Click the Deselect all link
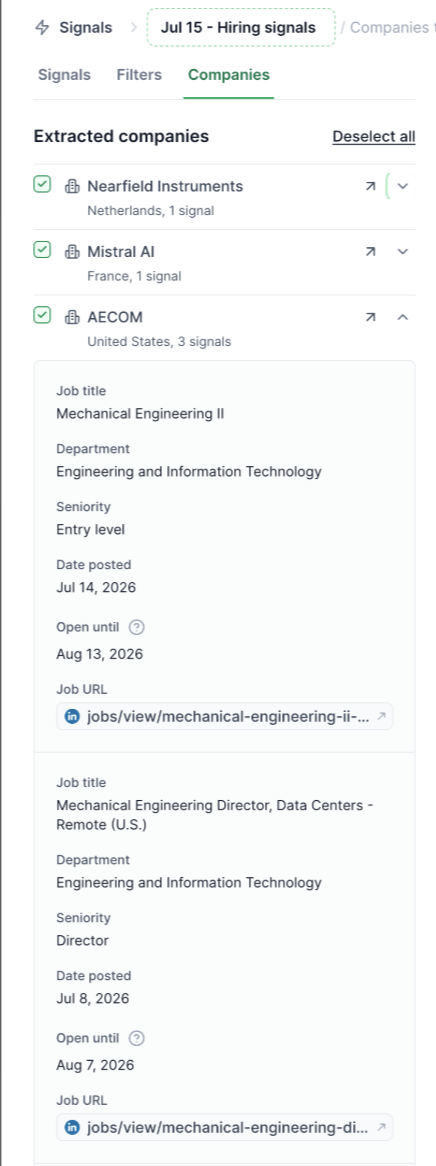Screen dimensions: 436x1166 point(374,137)
